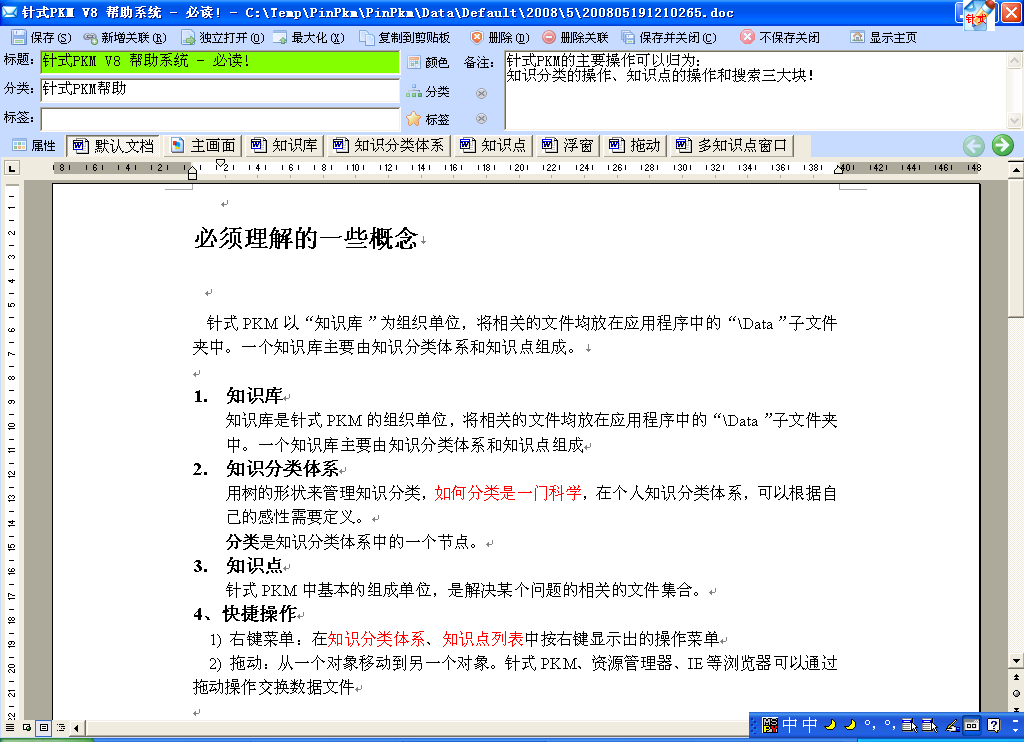This screenshot has width=1024, height=742.
Task: Click 新增关联 to add an association
Action: click(125, 37)
